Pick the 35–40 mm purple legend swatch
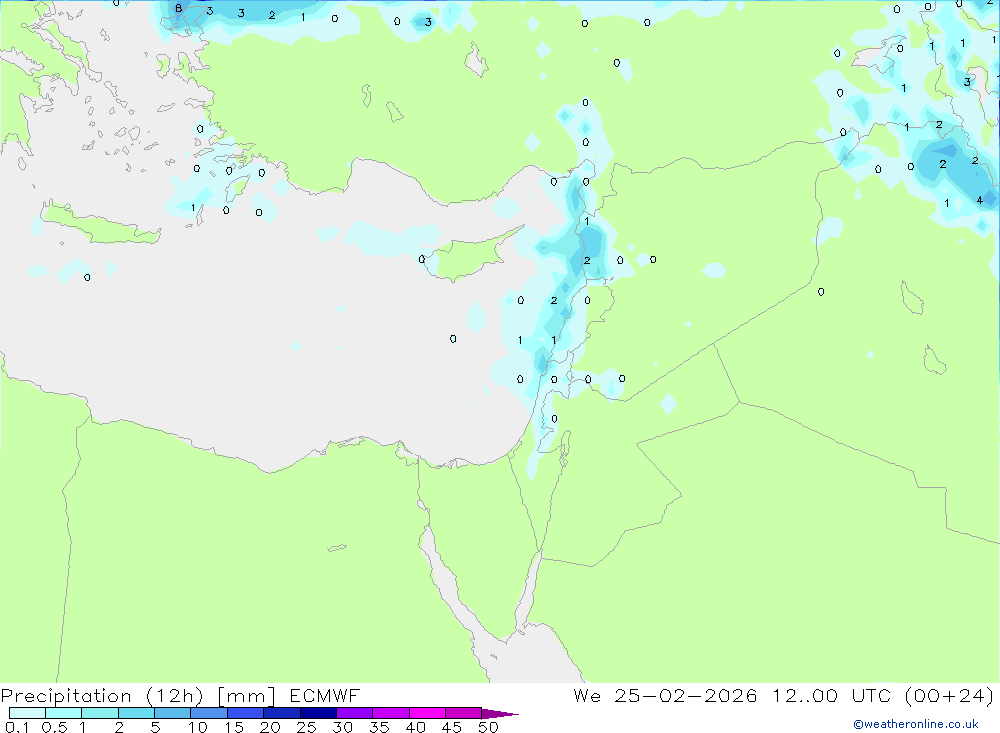 tap(391, 713)
